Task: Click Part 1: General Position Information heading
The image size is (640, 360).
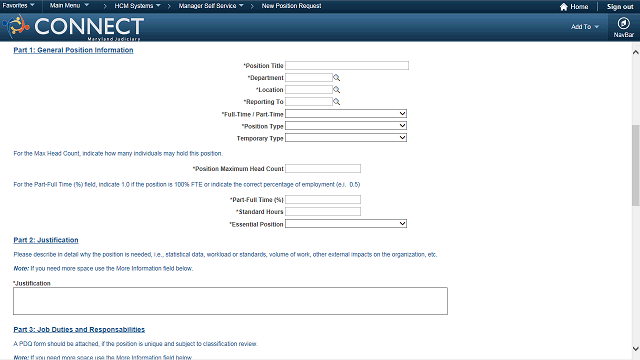Action: point(73,50)
